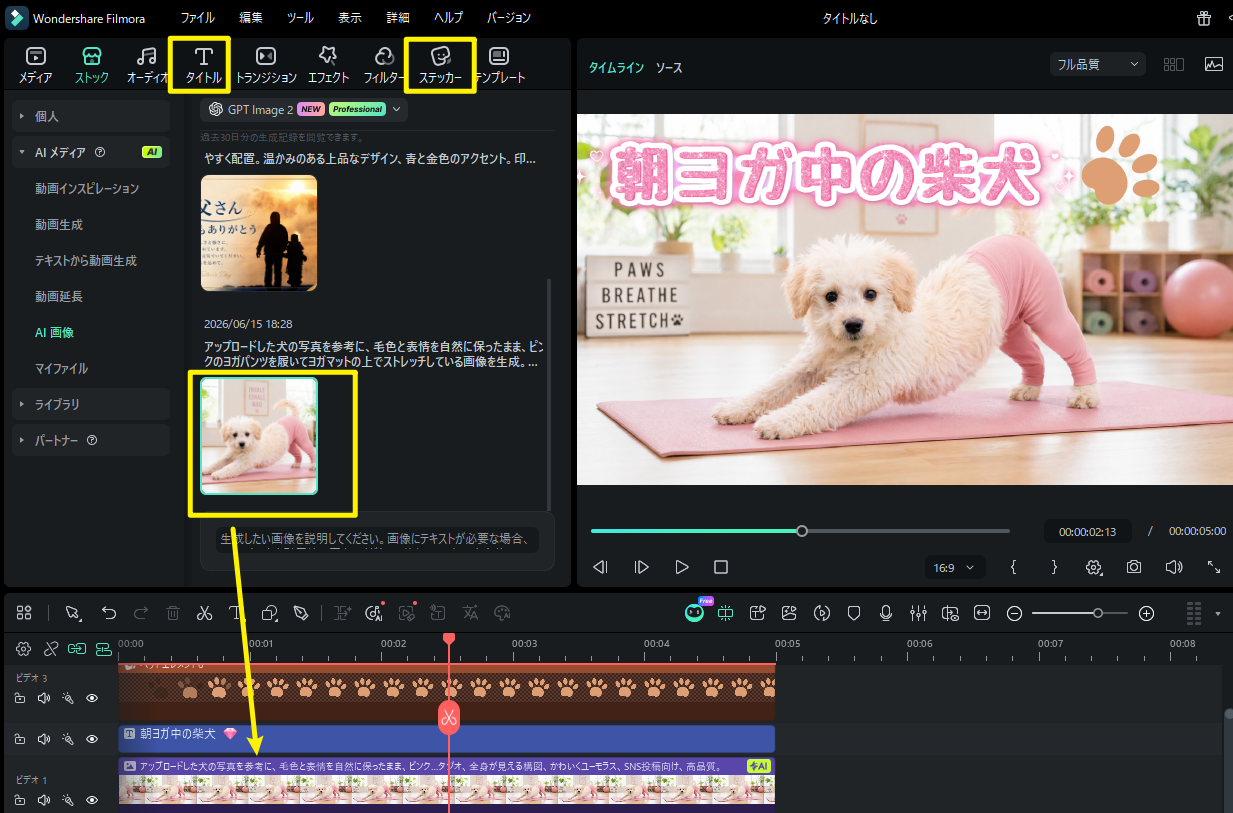Open the 16:9 aspect ratio dropdown
Image resolution: width=1233 pixels, height=813 pixels.
point(956,567)
